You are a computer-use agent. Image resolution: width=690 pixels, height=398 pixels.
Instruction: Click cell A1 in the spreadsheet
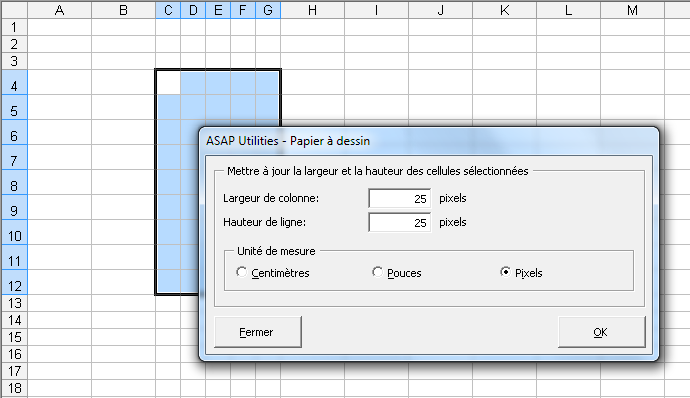pyautogui.click(x=60, y=27)
